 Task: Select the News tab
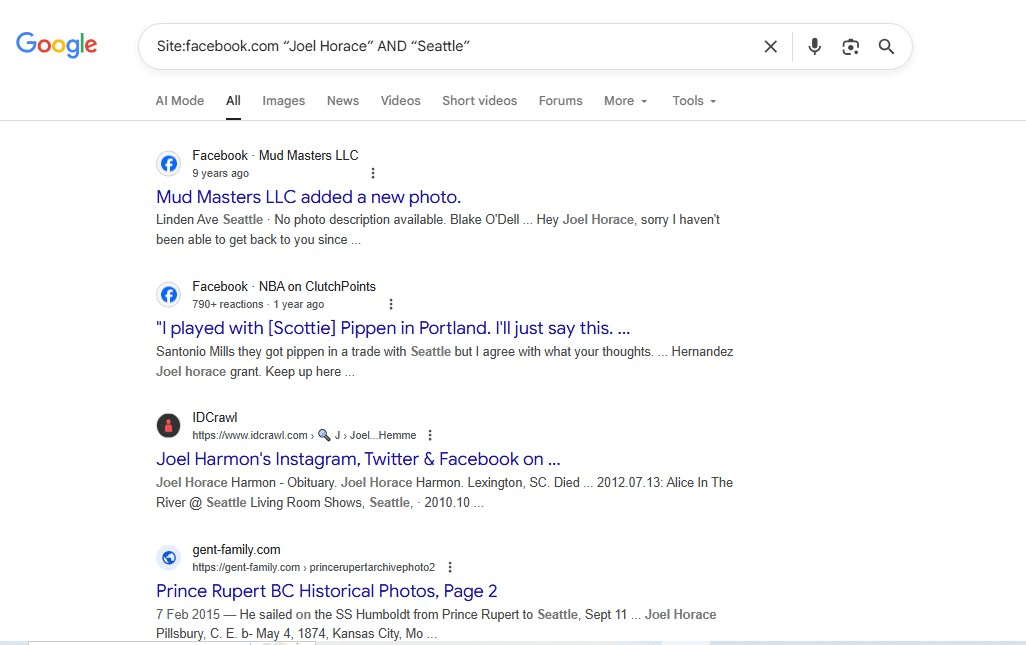[342, 100]
